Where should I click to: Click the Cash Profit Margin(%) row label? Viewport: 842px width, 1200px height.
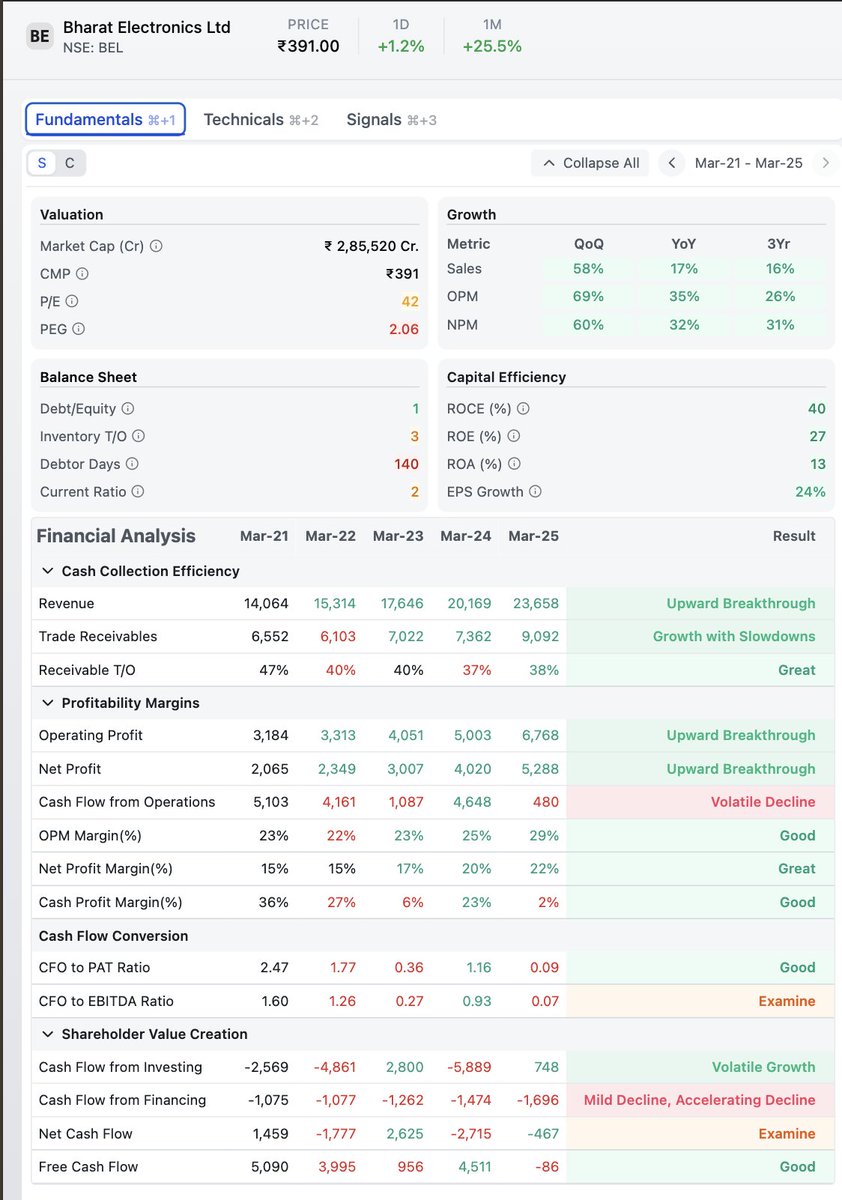pos(110,902)
